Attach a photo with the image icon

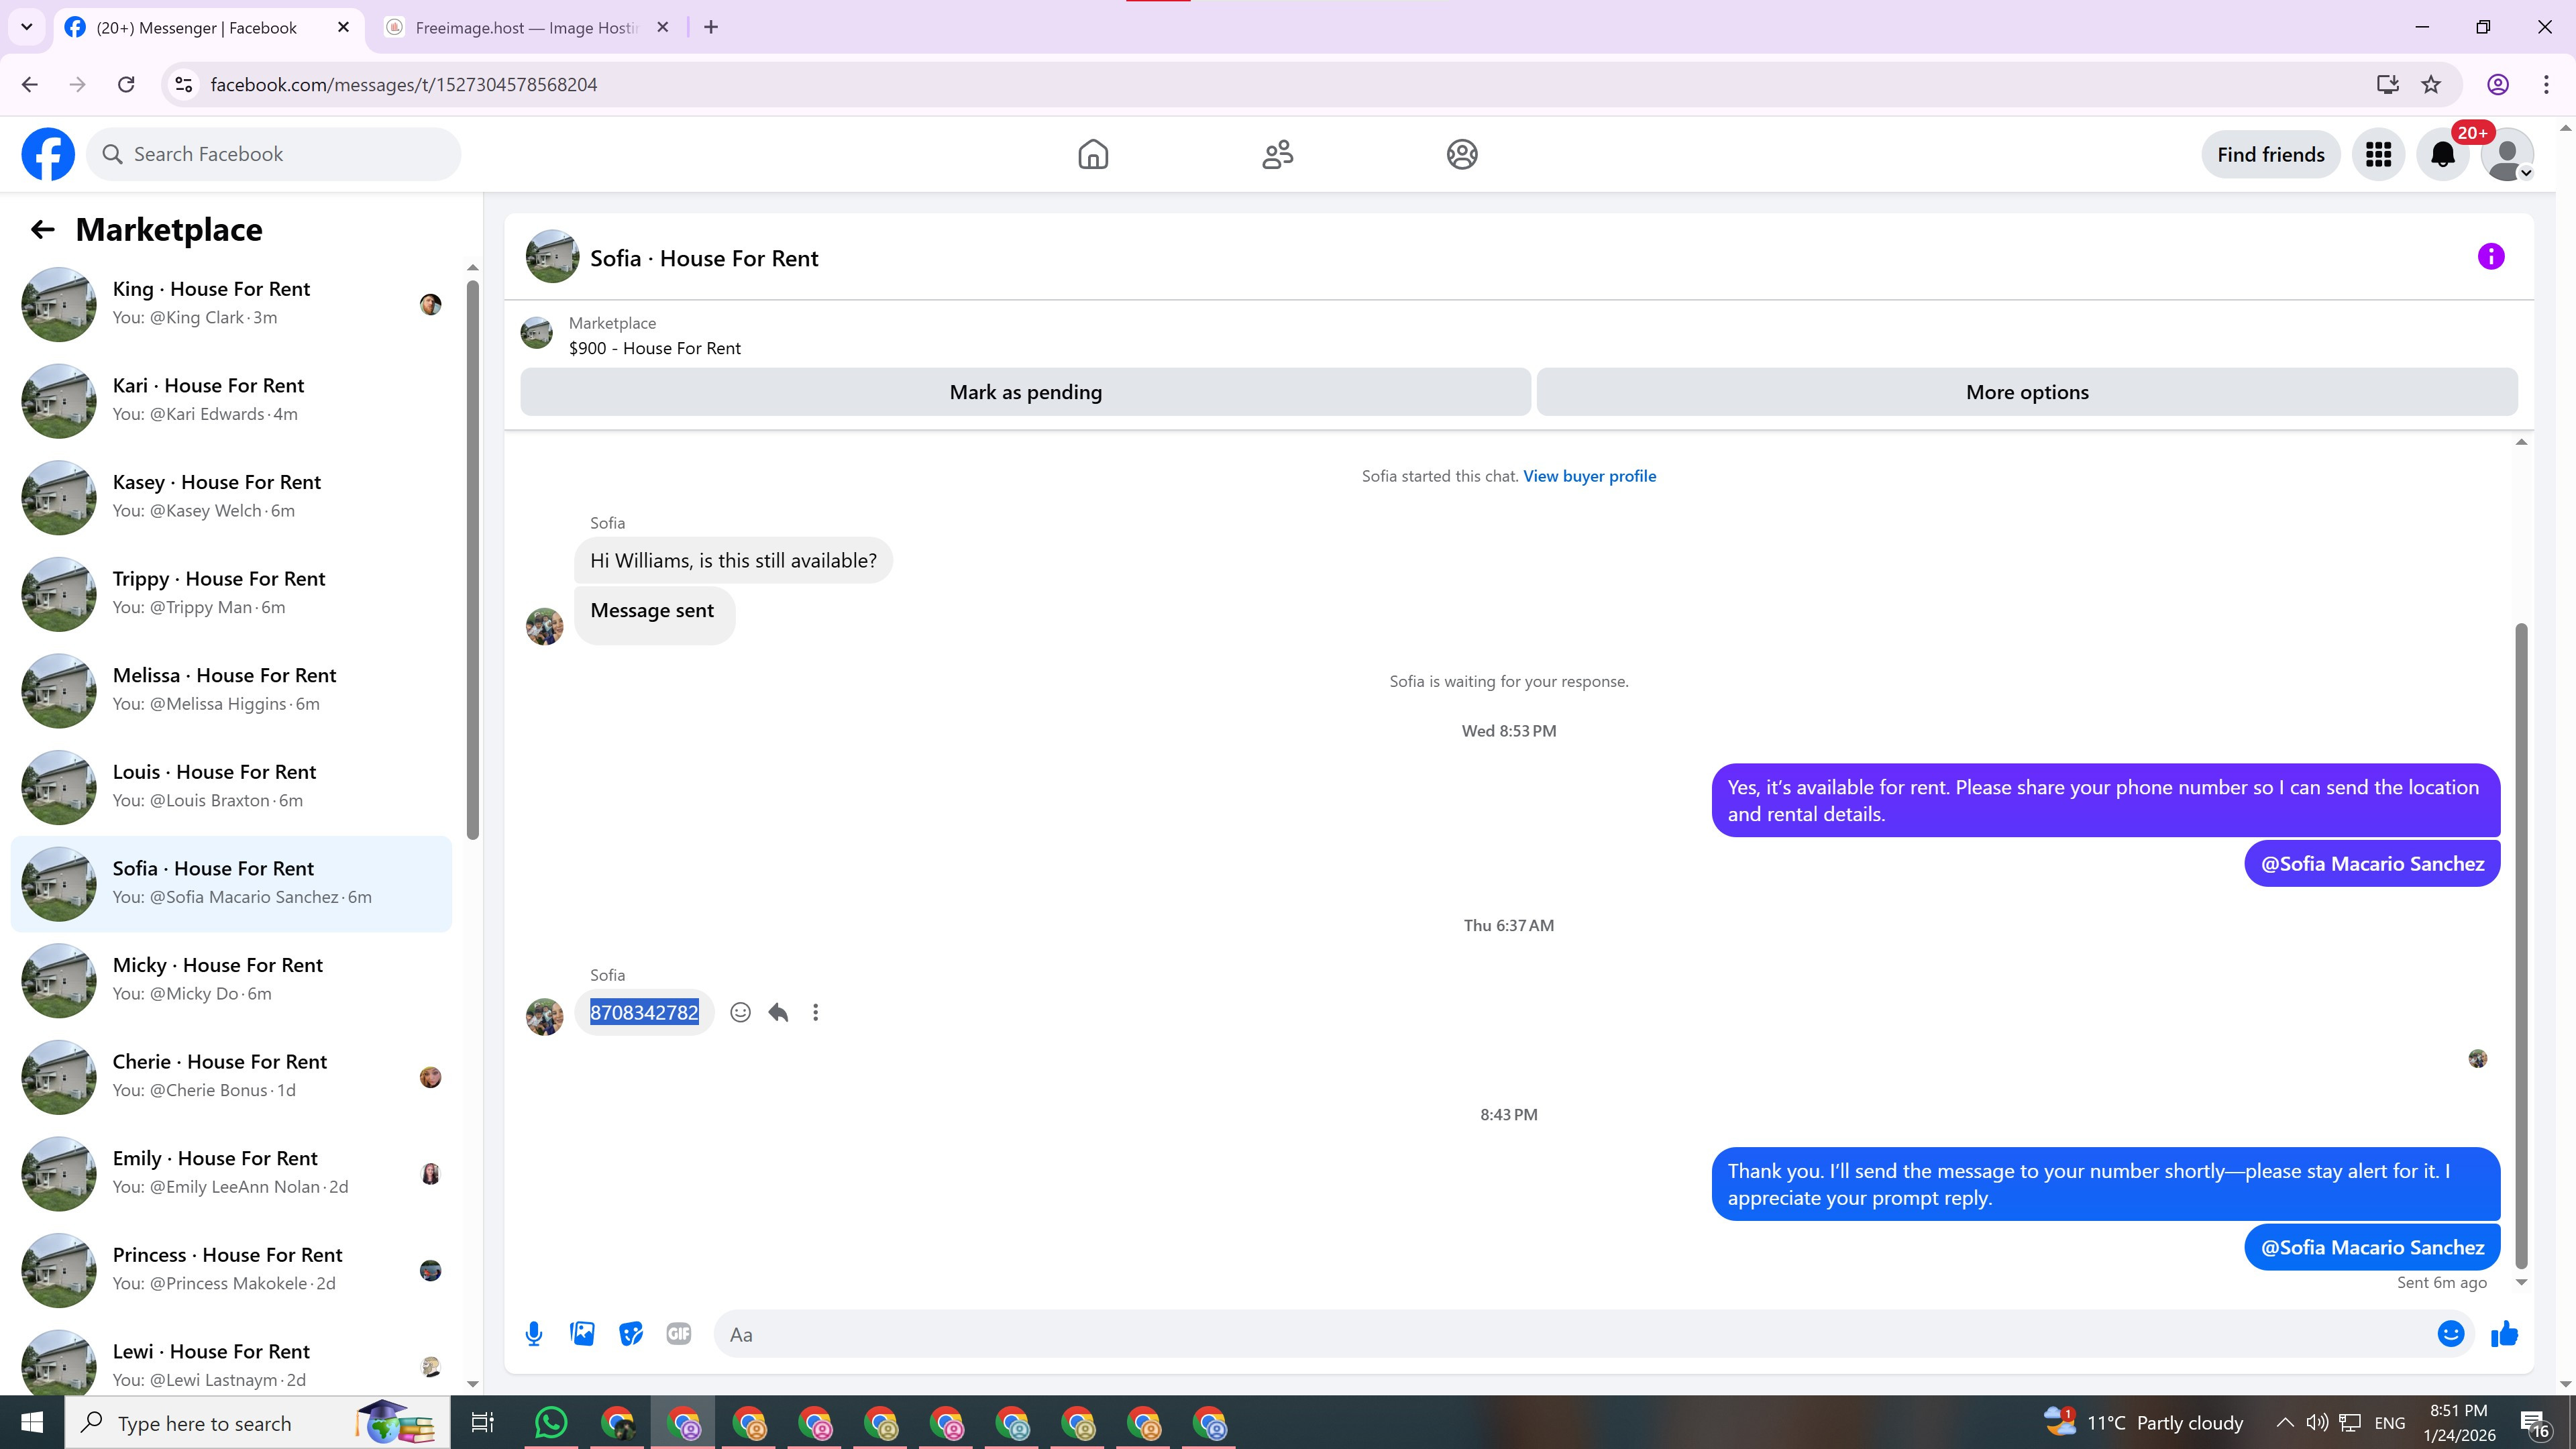(582, 1334)
